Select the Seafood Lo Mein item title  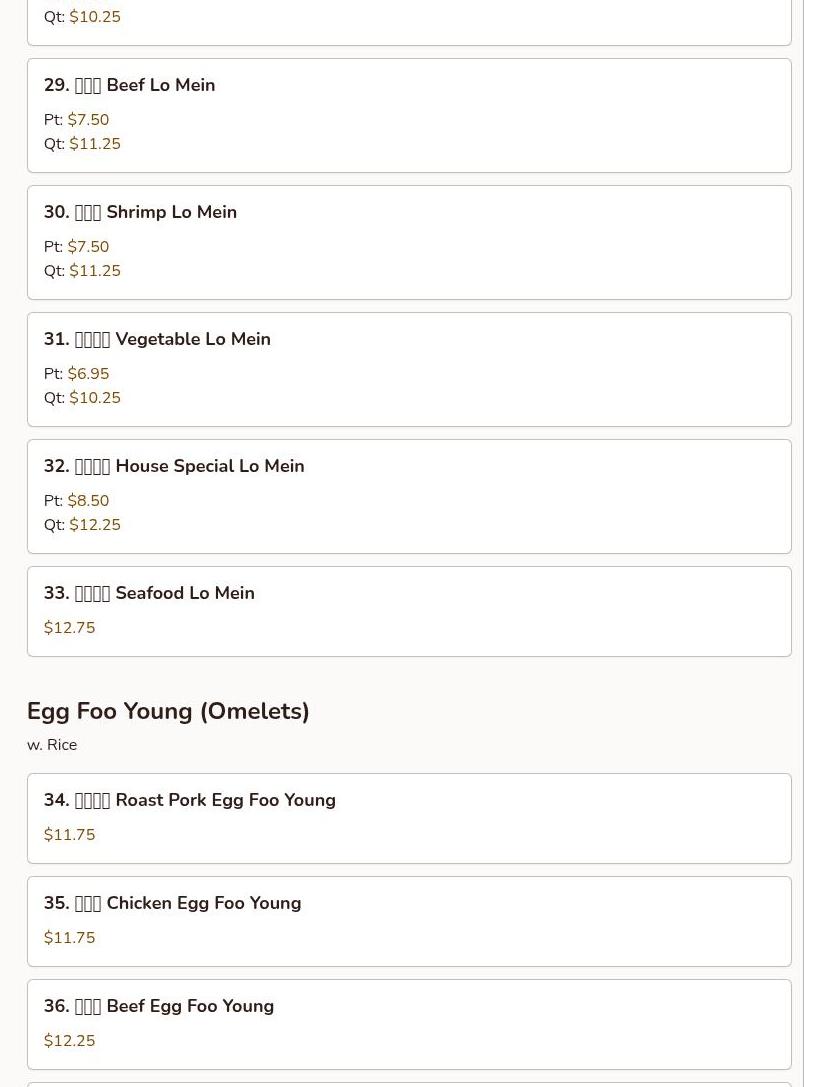click(x=149, y=593)
